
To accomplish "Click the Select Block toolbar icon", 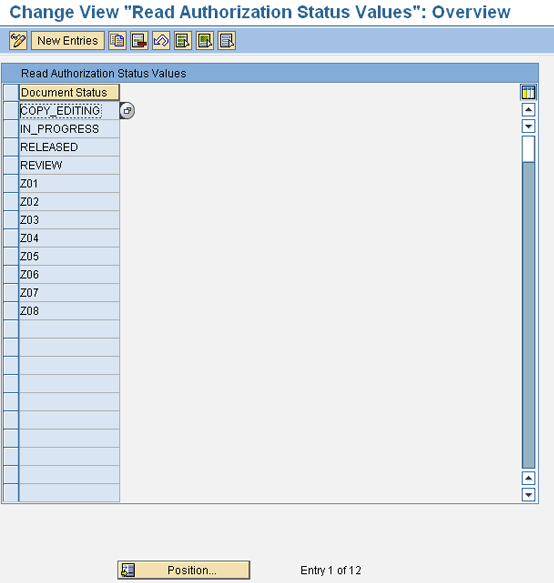I will [x=205, y=41].
